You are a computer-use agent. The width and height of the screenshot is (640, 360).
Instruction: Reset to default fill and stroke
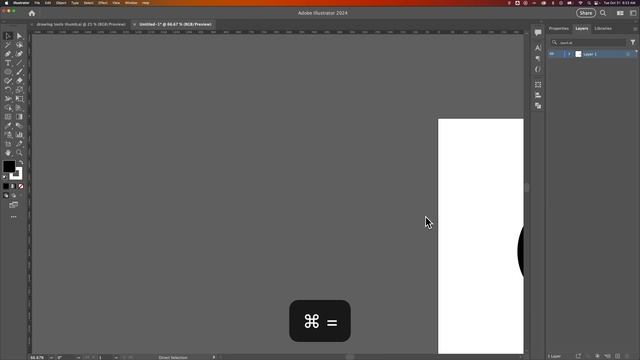coord(4,177)
